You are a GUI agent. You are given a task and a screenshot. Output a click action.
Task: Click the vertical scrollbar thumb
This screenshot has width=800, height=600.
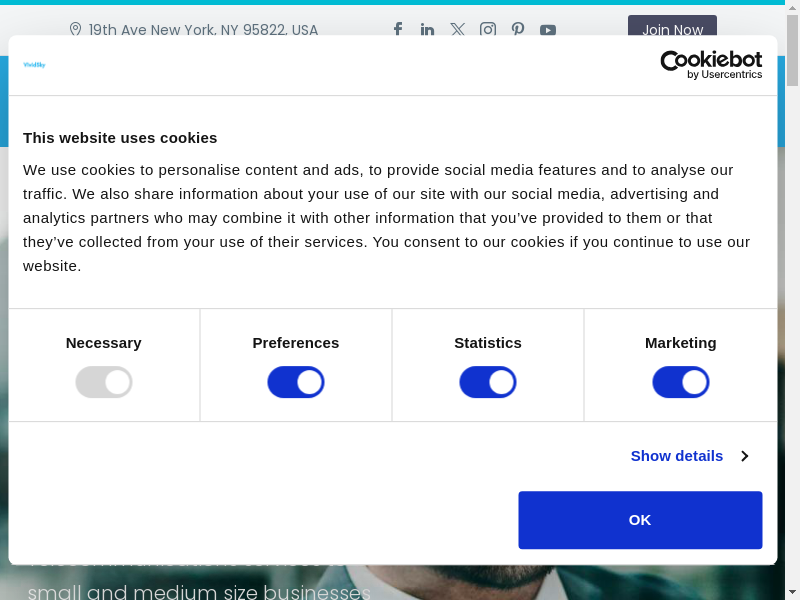(792, 50)
